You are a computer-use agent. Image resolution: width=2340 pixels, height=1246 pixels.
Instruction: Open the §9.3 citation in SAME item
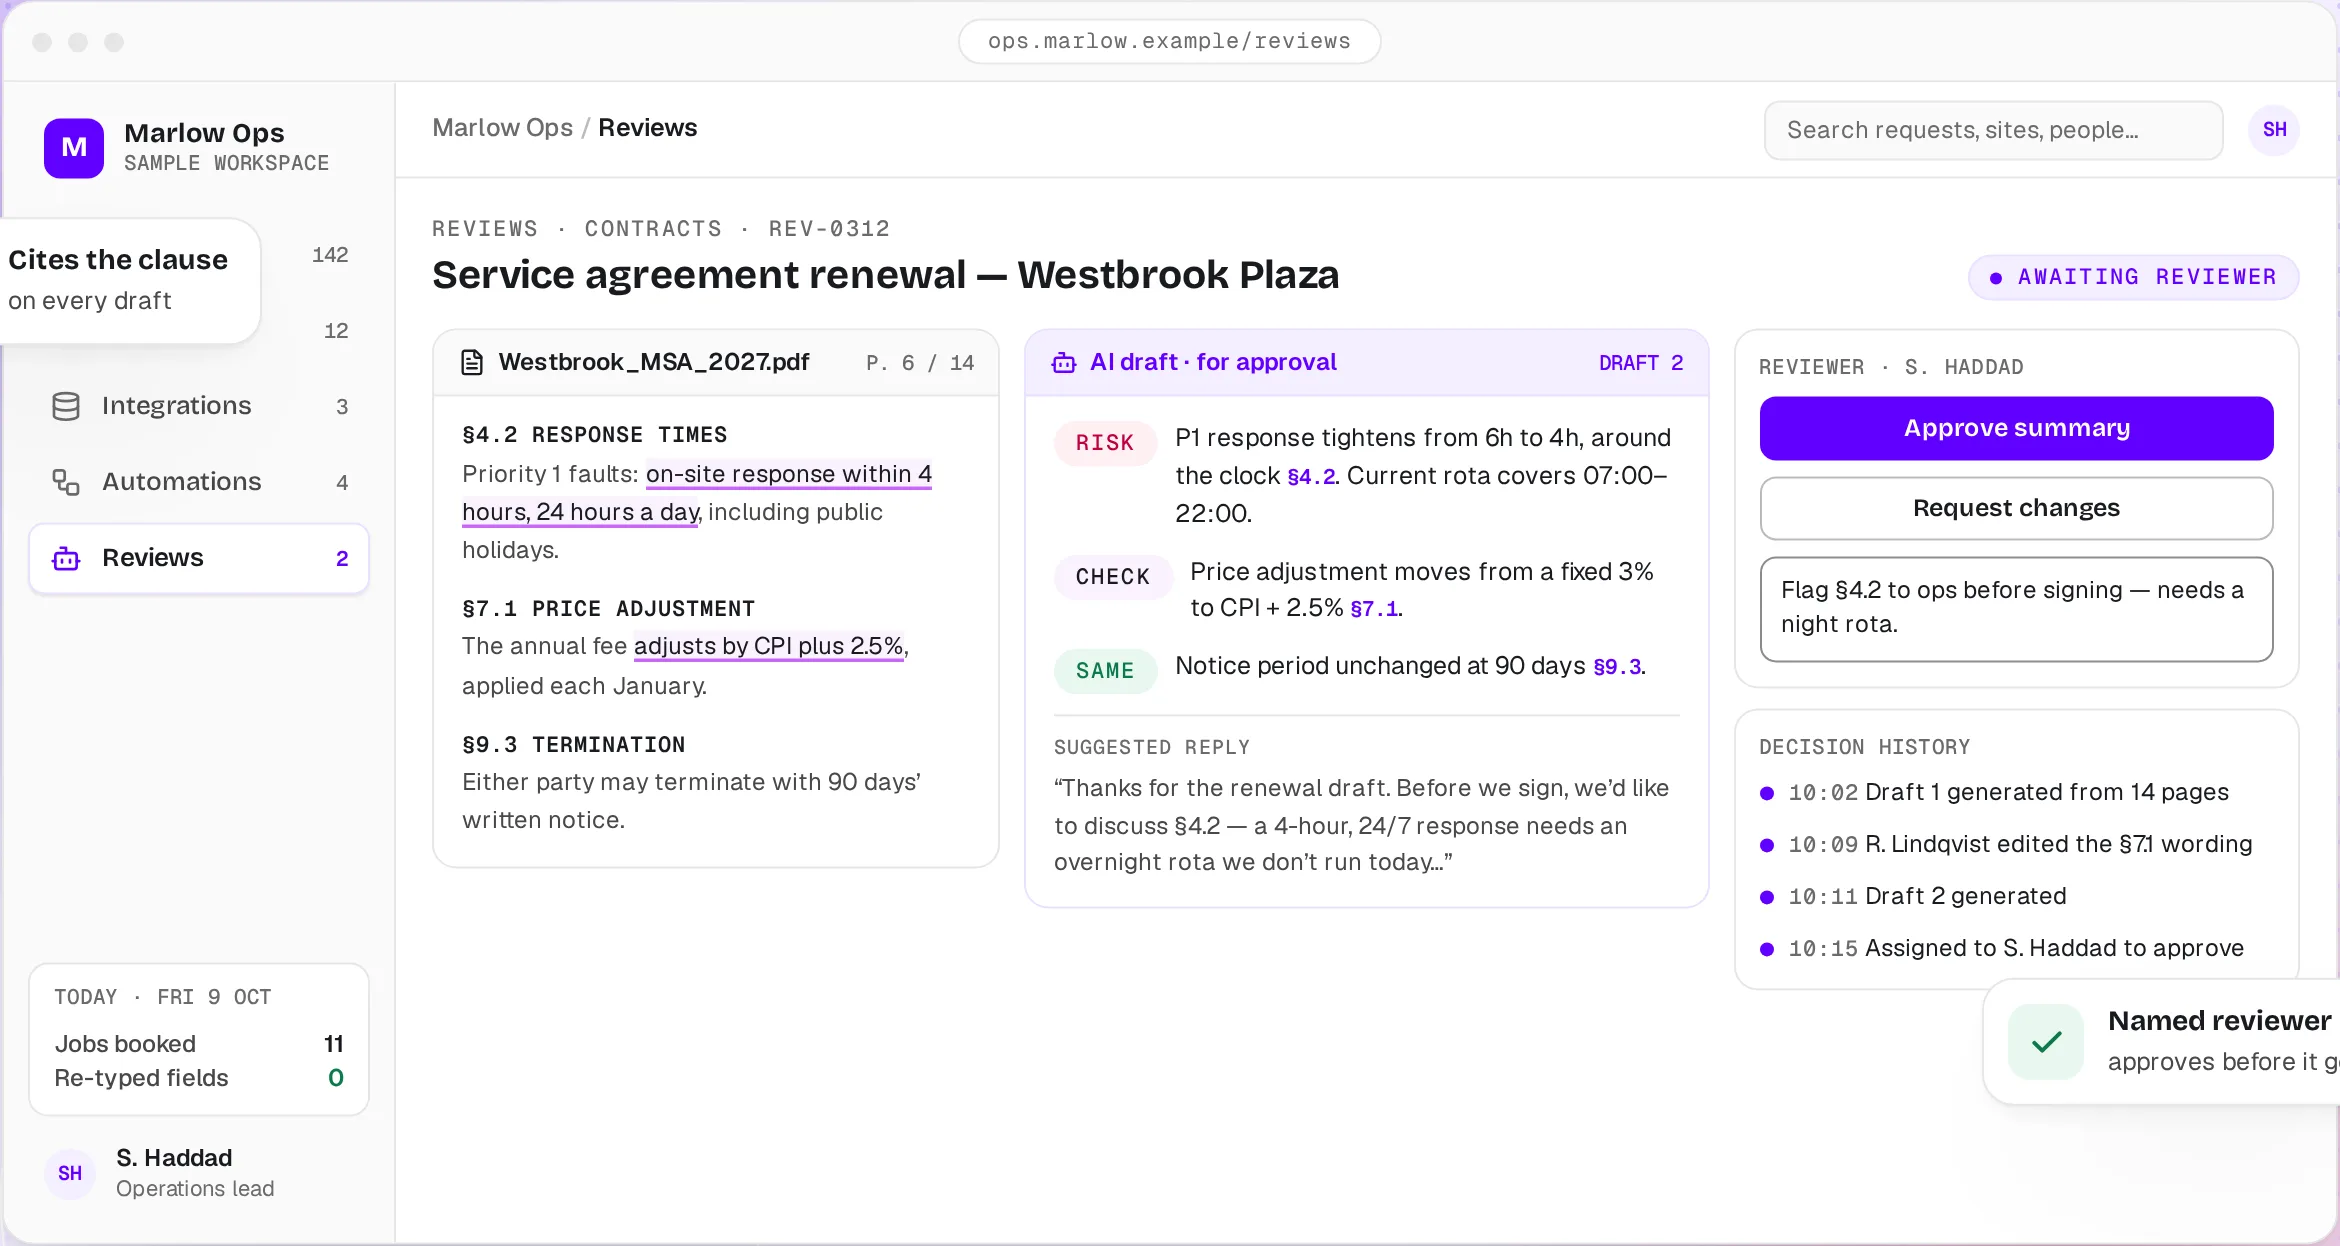point(1617,666)
